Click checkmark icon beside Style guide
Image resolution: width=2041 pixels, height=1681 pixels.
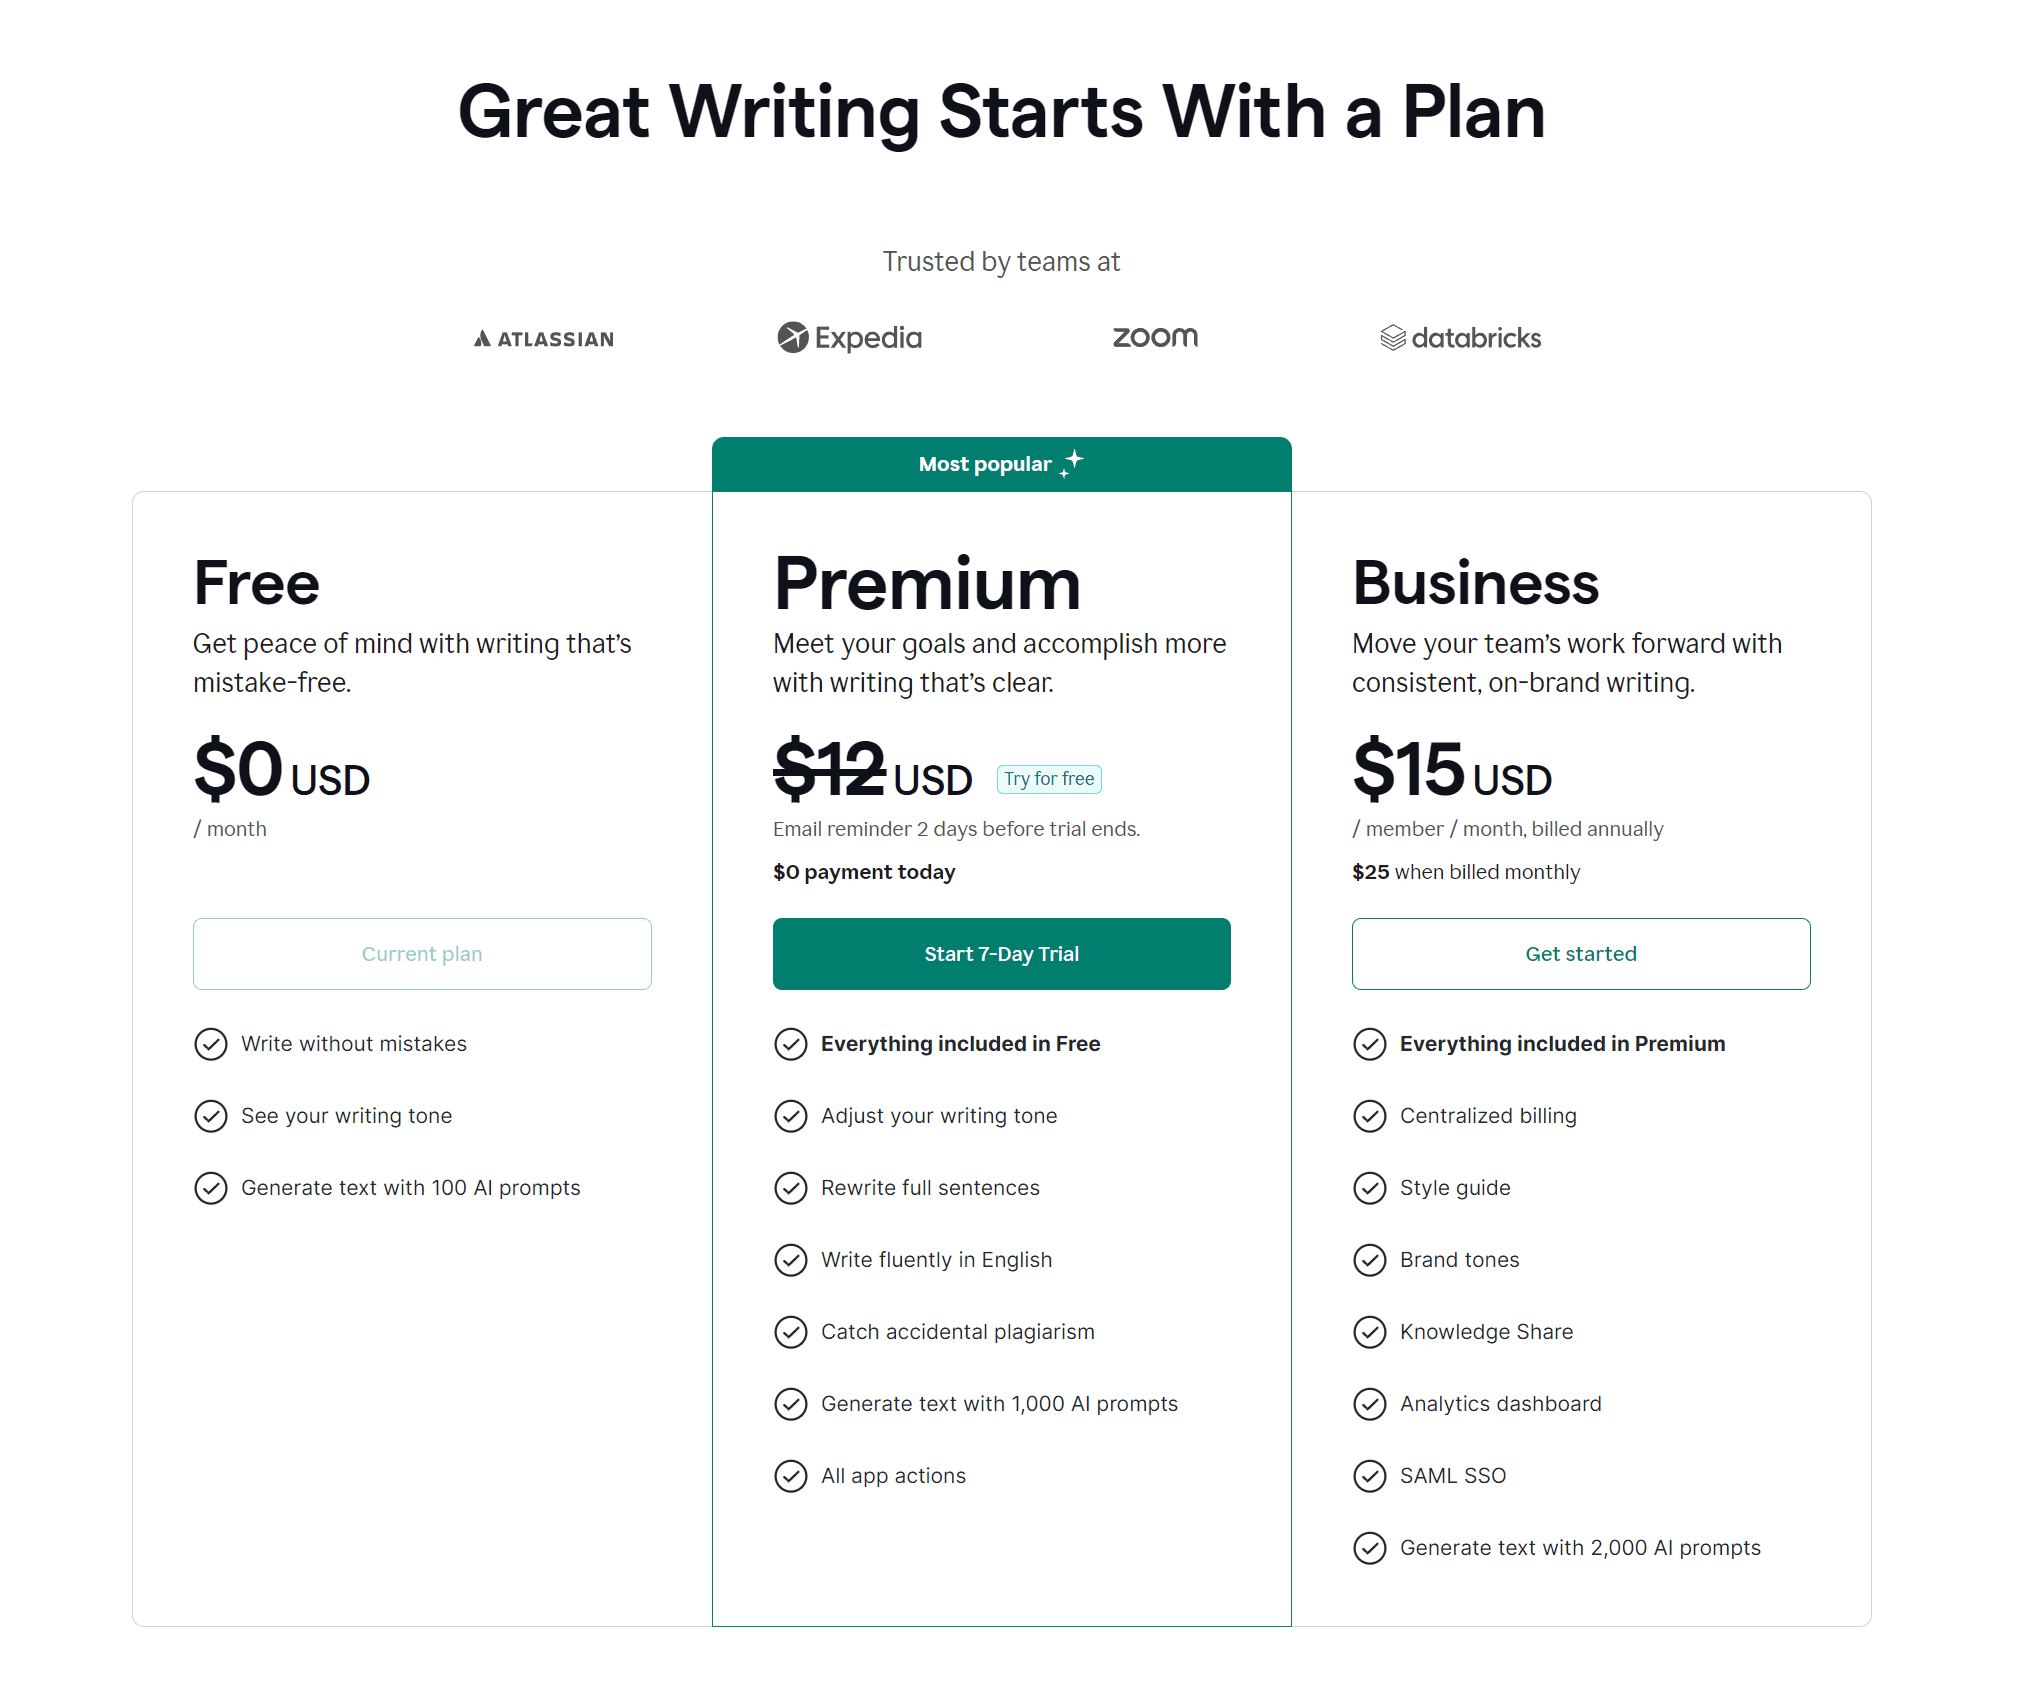pos(1370,1188)
